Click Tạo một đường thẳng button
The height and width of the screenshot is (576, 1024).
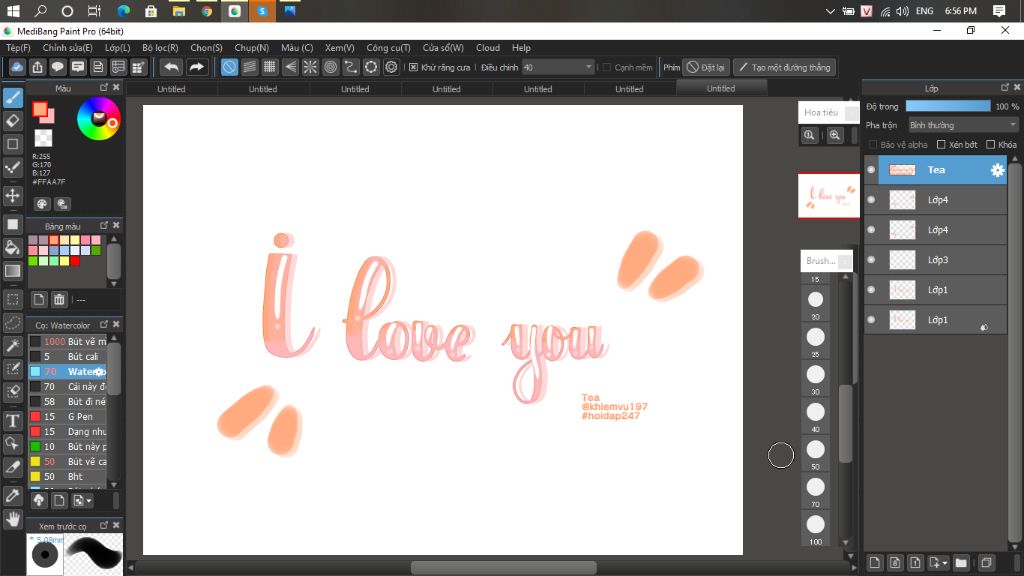tap(784, 67)
